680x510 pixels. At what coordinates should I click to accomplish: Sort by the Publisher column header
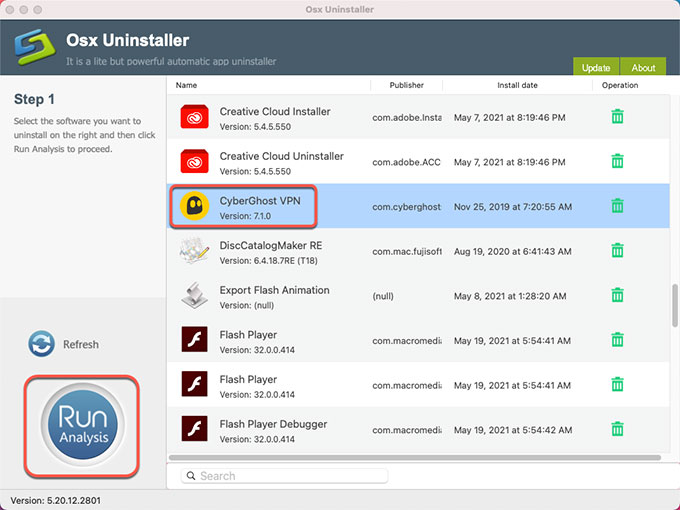tap(406, 85)
